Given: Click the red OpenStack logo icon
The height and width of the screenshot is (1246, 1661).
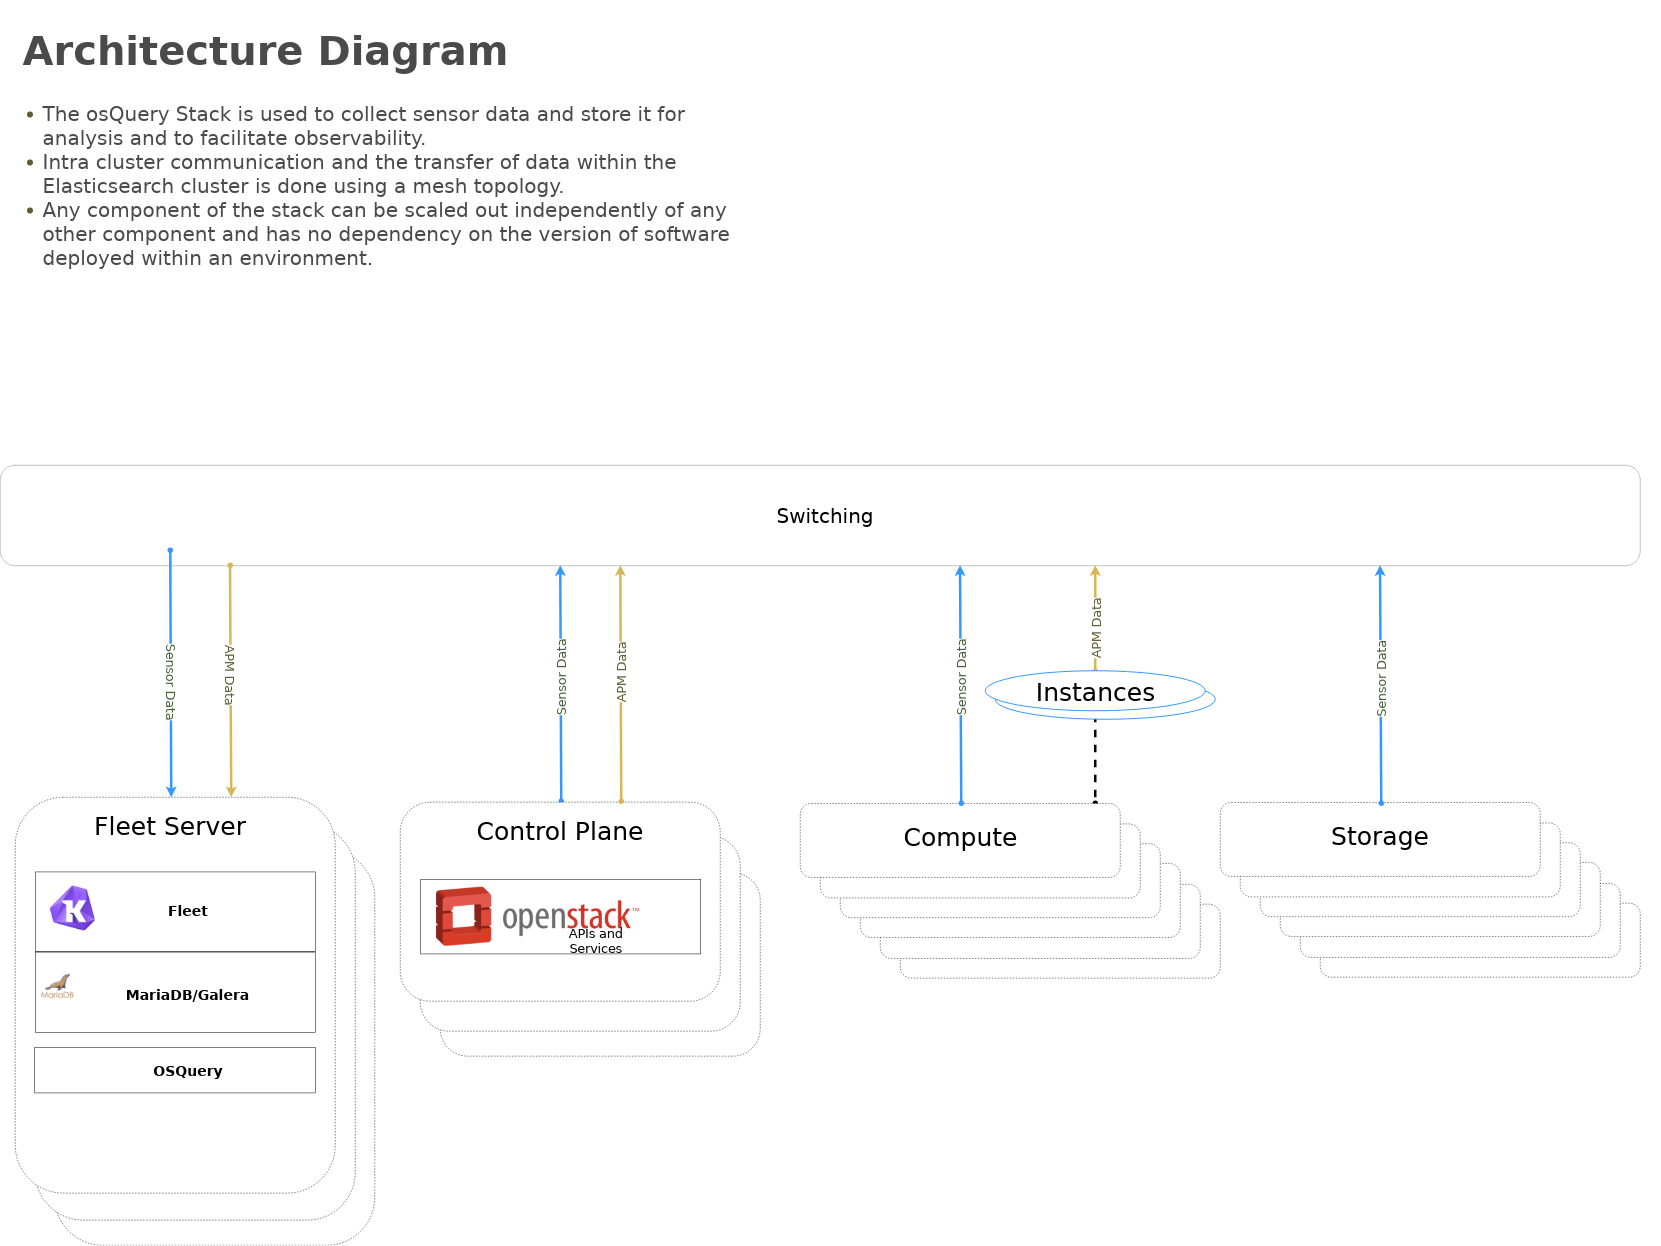Looking at the screenshot, I should coord(463,916).
